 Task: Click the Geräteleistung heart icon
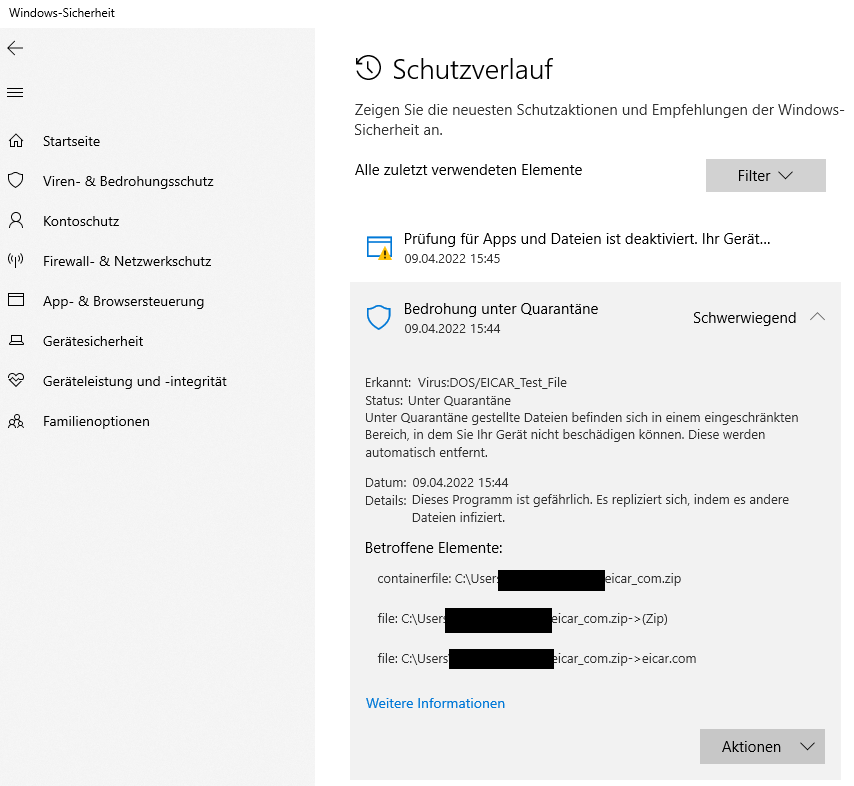(x=15, y=381)
